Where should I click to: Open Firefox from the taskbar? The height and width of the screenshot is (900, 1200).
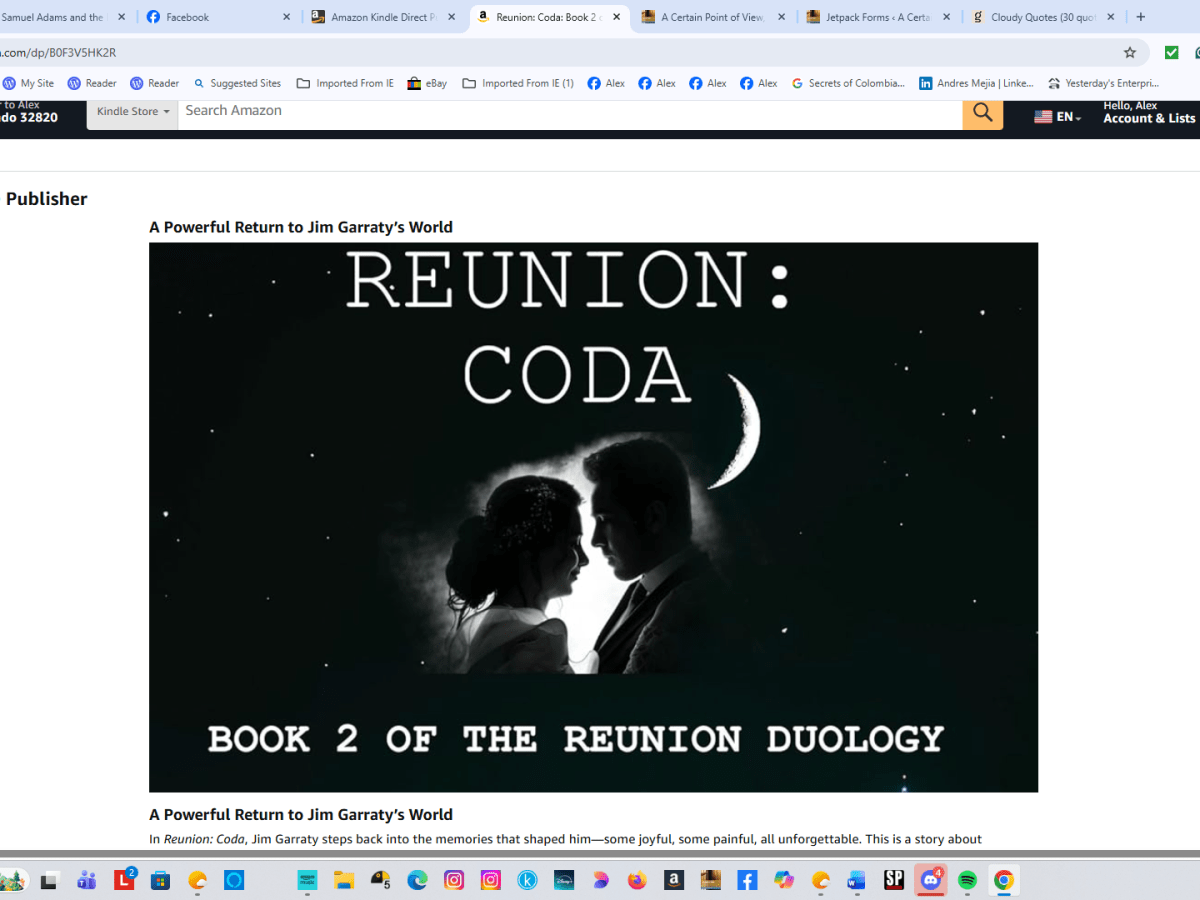point(637,880)
